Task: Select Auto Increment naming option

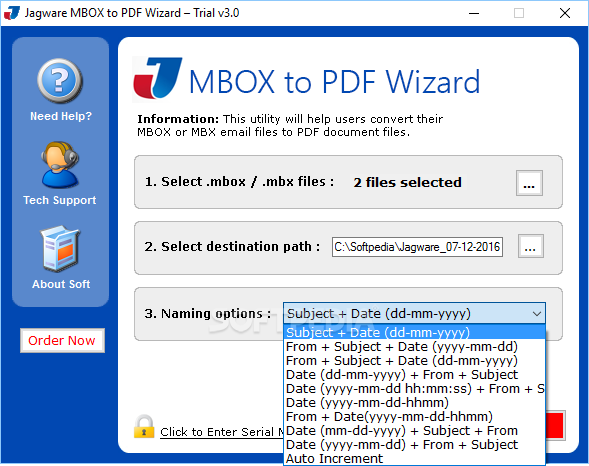Action: coord(414,458)
